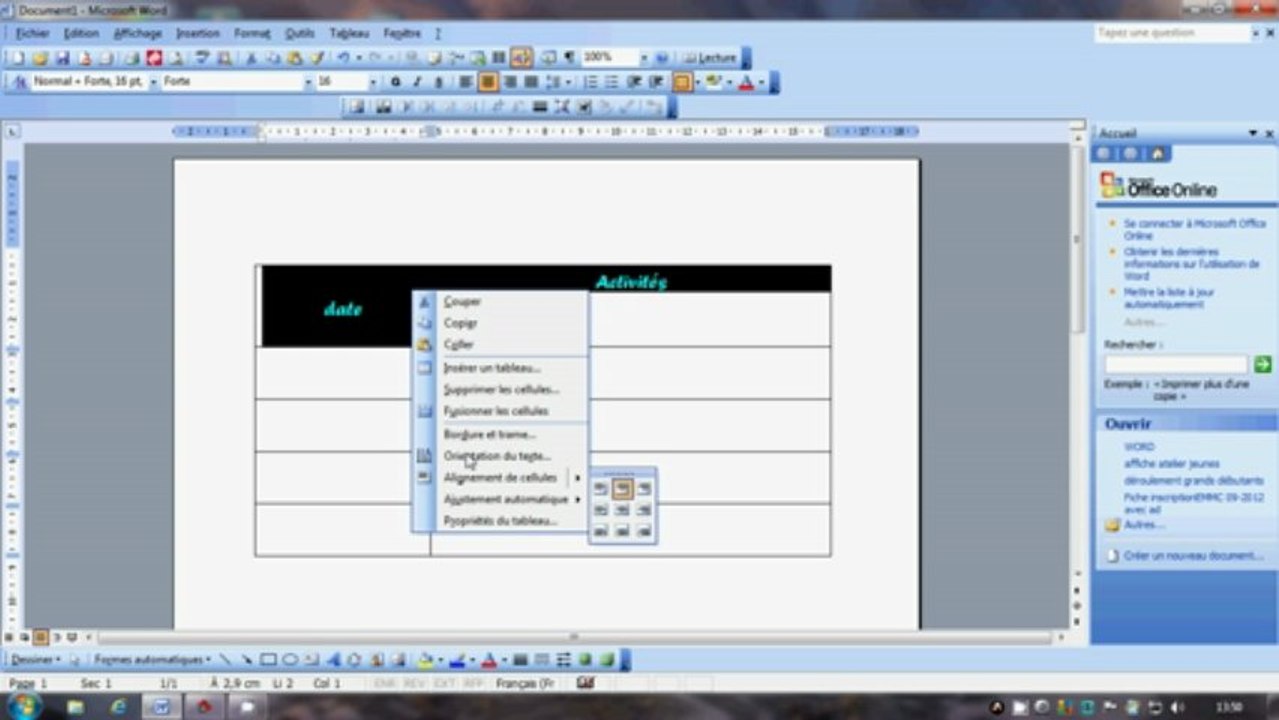Click the Rechercher search input field
This screenshot has height=720, width=1279.
coord(1176,365)
